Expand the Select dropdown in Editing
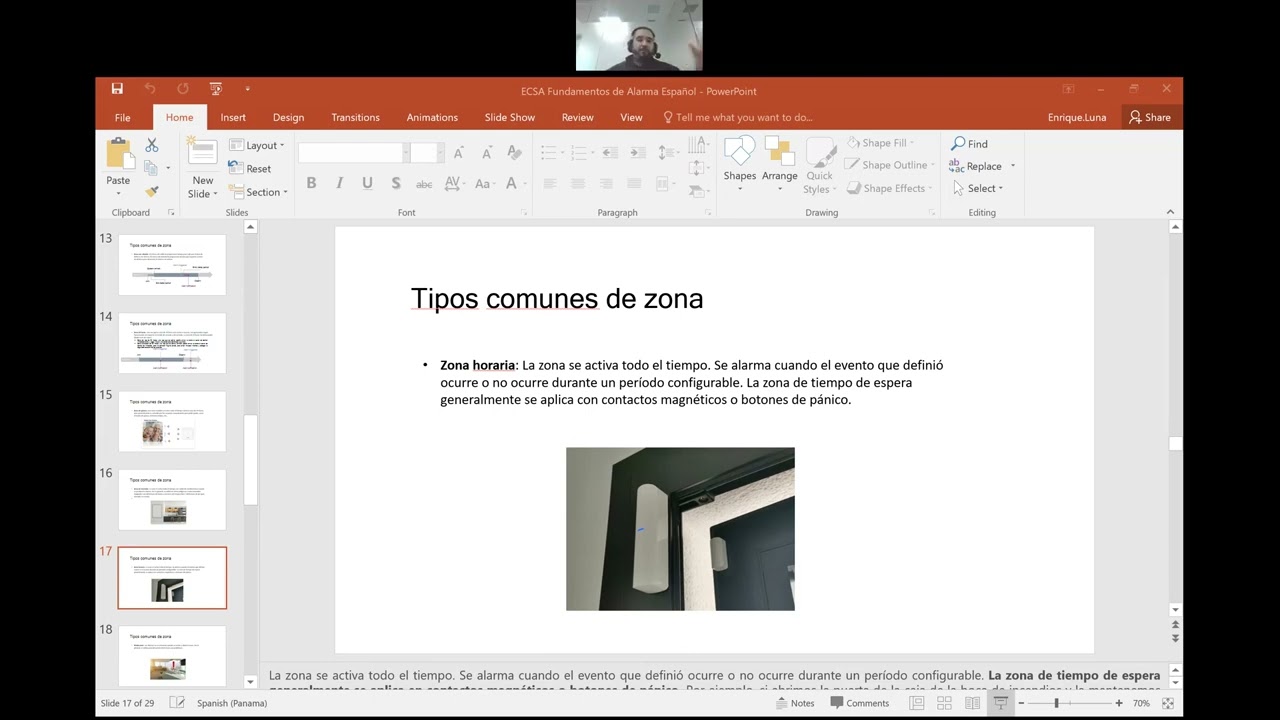The width and height of the screenshot is (1280, 720). point(977,188)
